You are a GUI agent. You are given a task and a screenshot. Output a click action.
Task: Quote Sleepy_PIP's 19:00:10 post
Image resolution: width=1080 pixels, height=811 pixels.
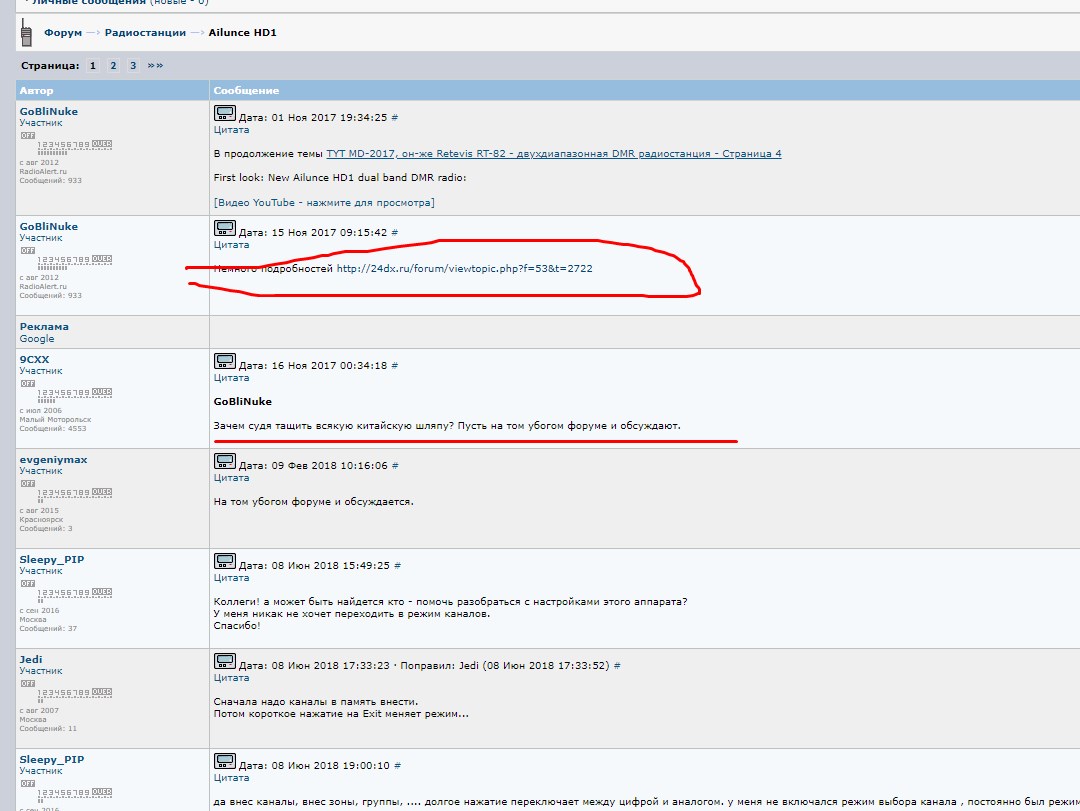[231, 777]
